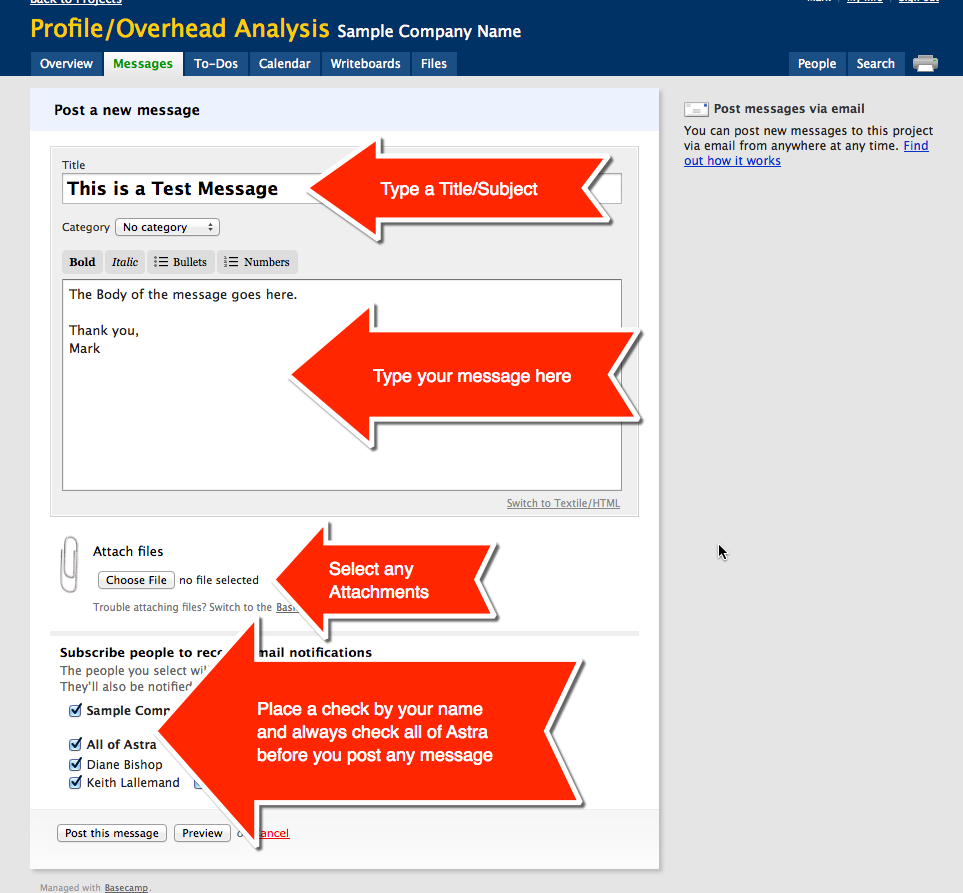Switch to the Messages tab

pos(143,64)
